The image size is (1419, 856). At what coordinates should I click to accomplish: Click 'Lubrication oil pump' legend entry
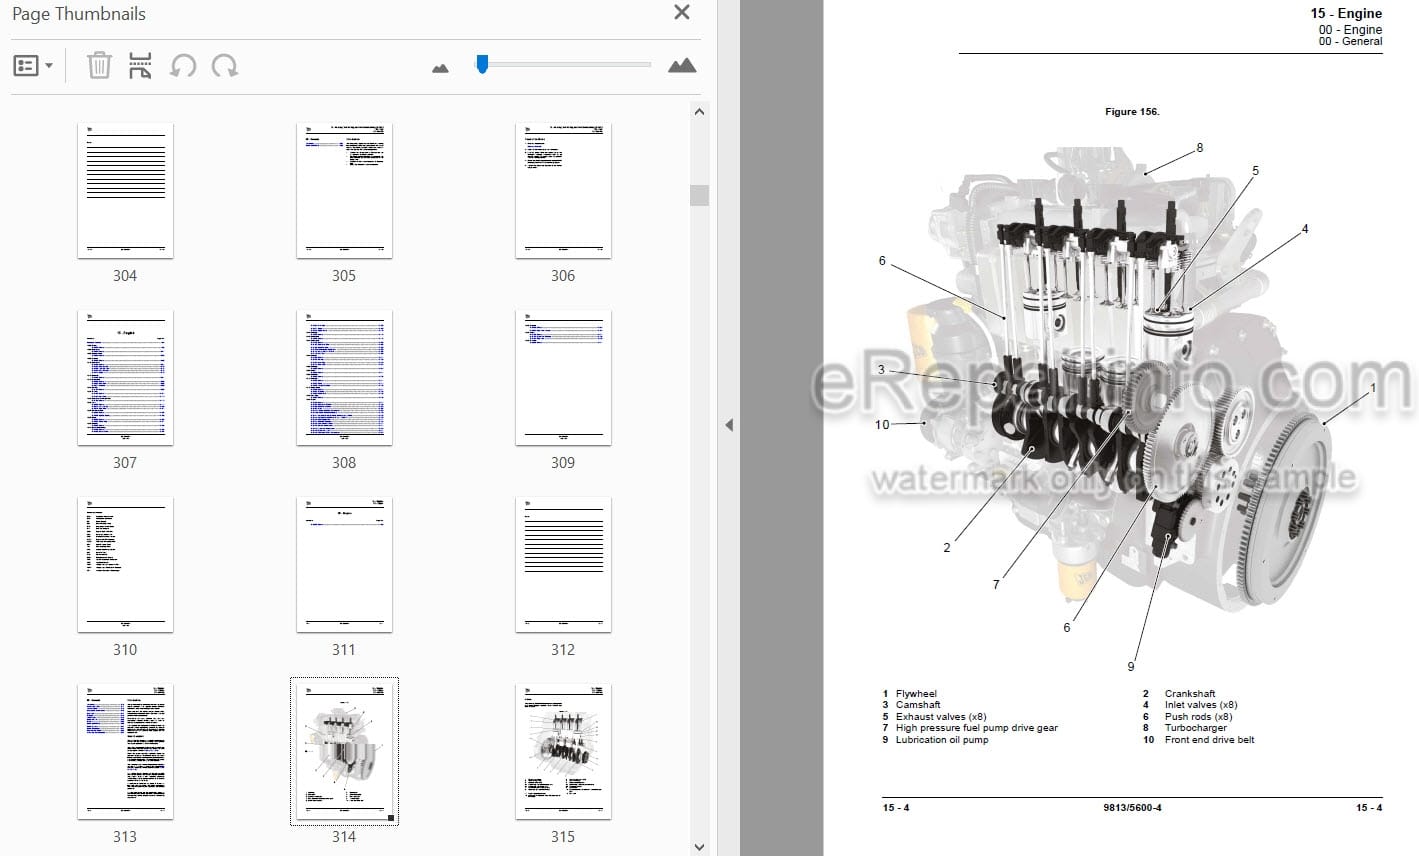point(942,740)
